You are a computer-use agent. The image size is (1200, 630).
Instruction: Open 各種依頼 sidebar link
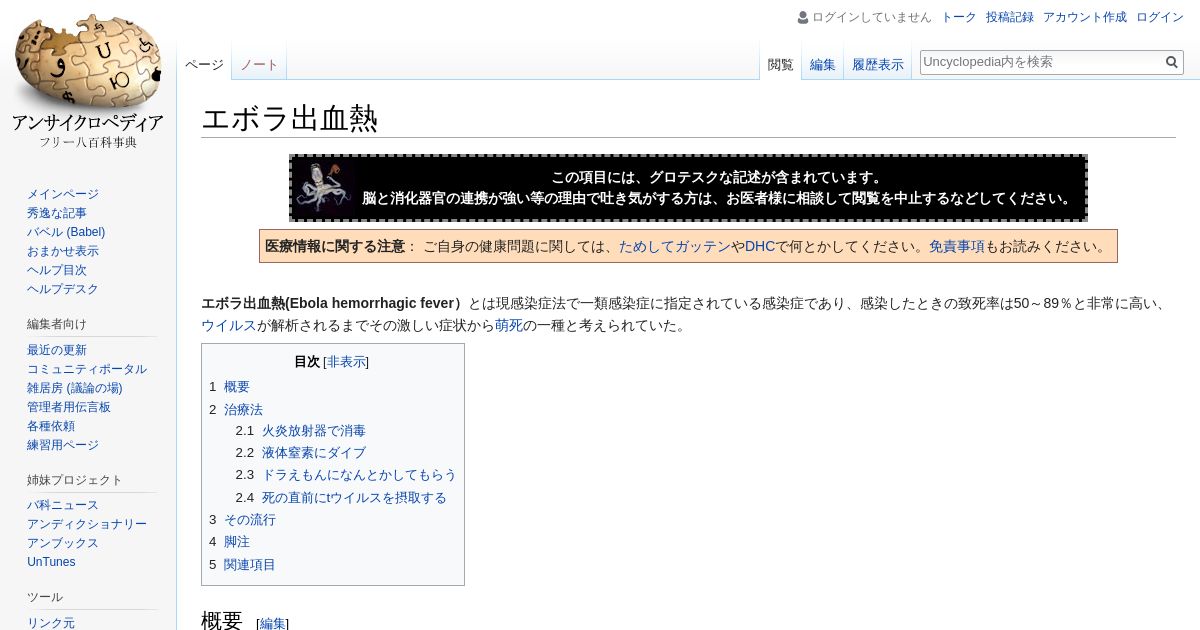(x=51, y=426)
